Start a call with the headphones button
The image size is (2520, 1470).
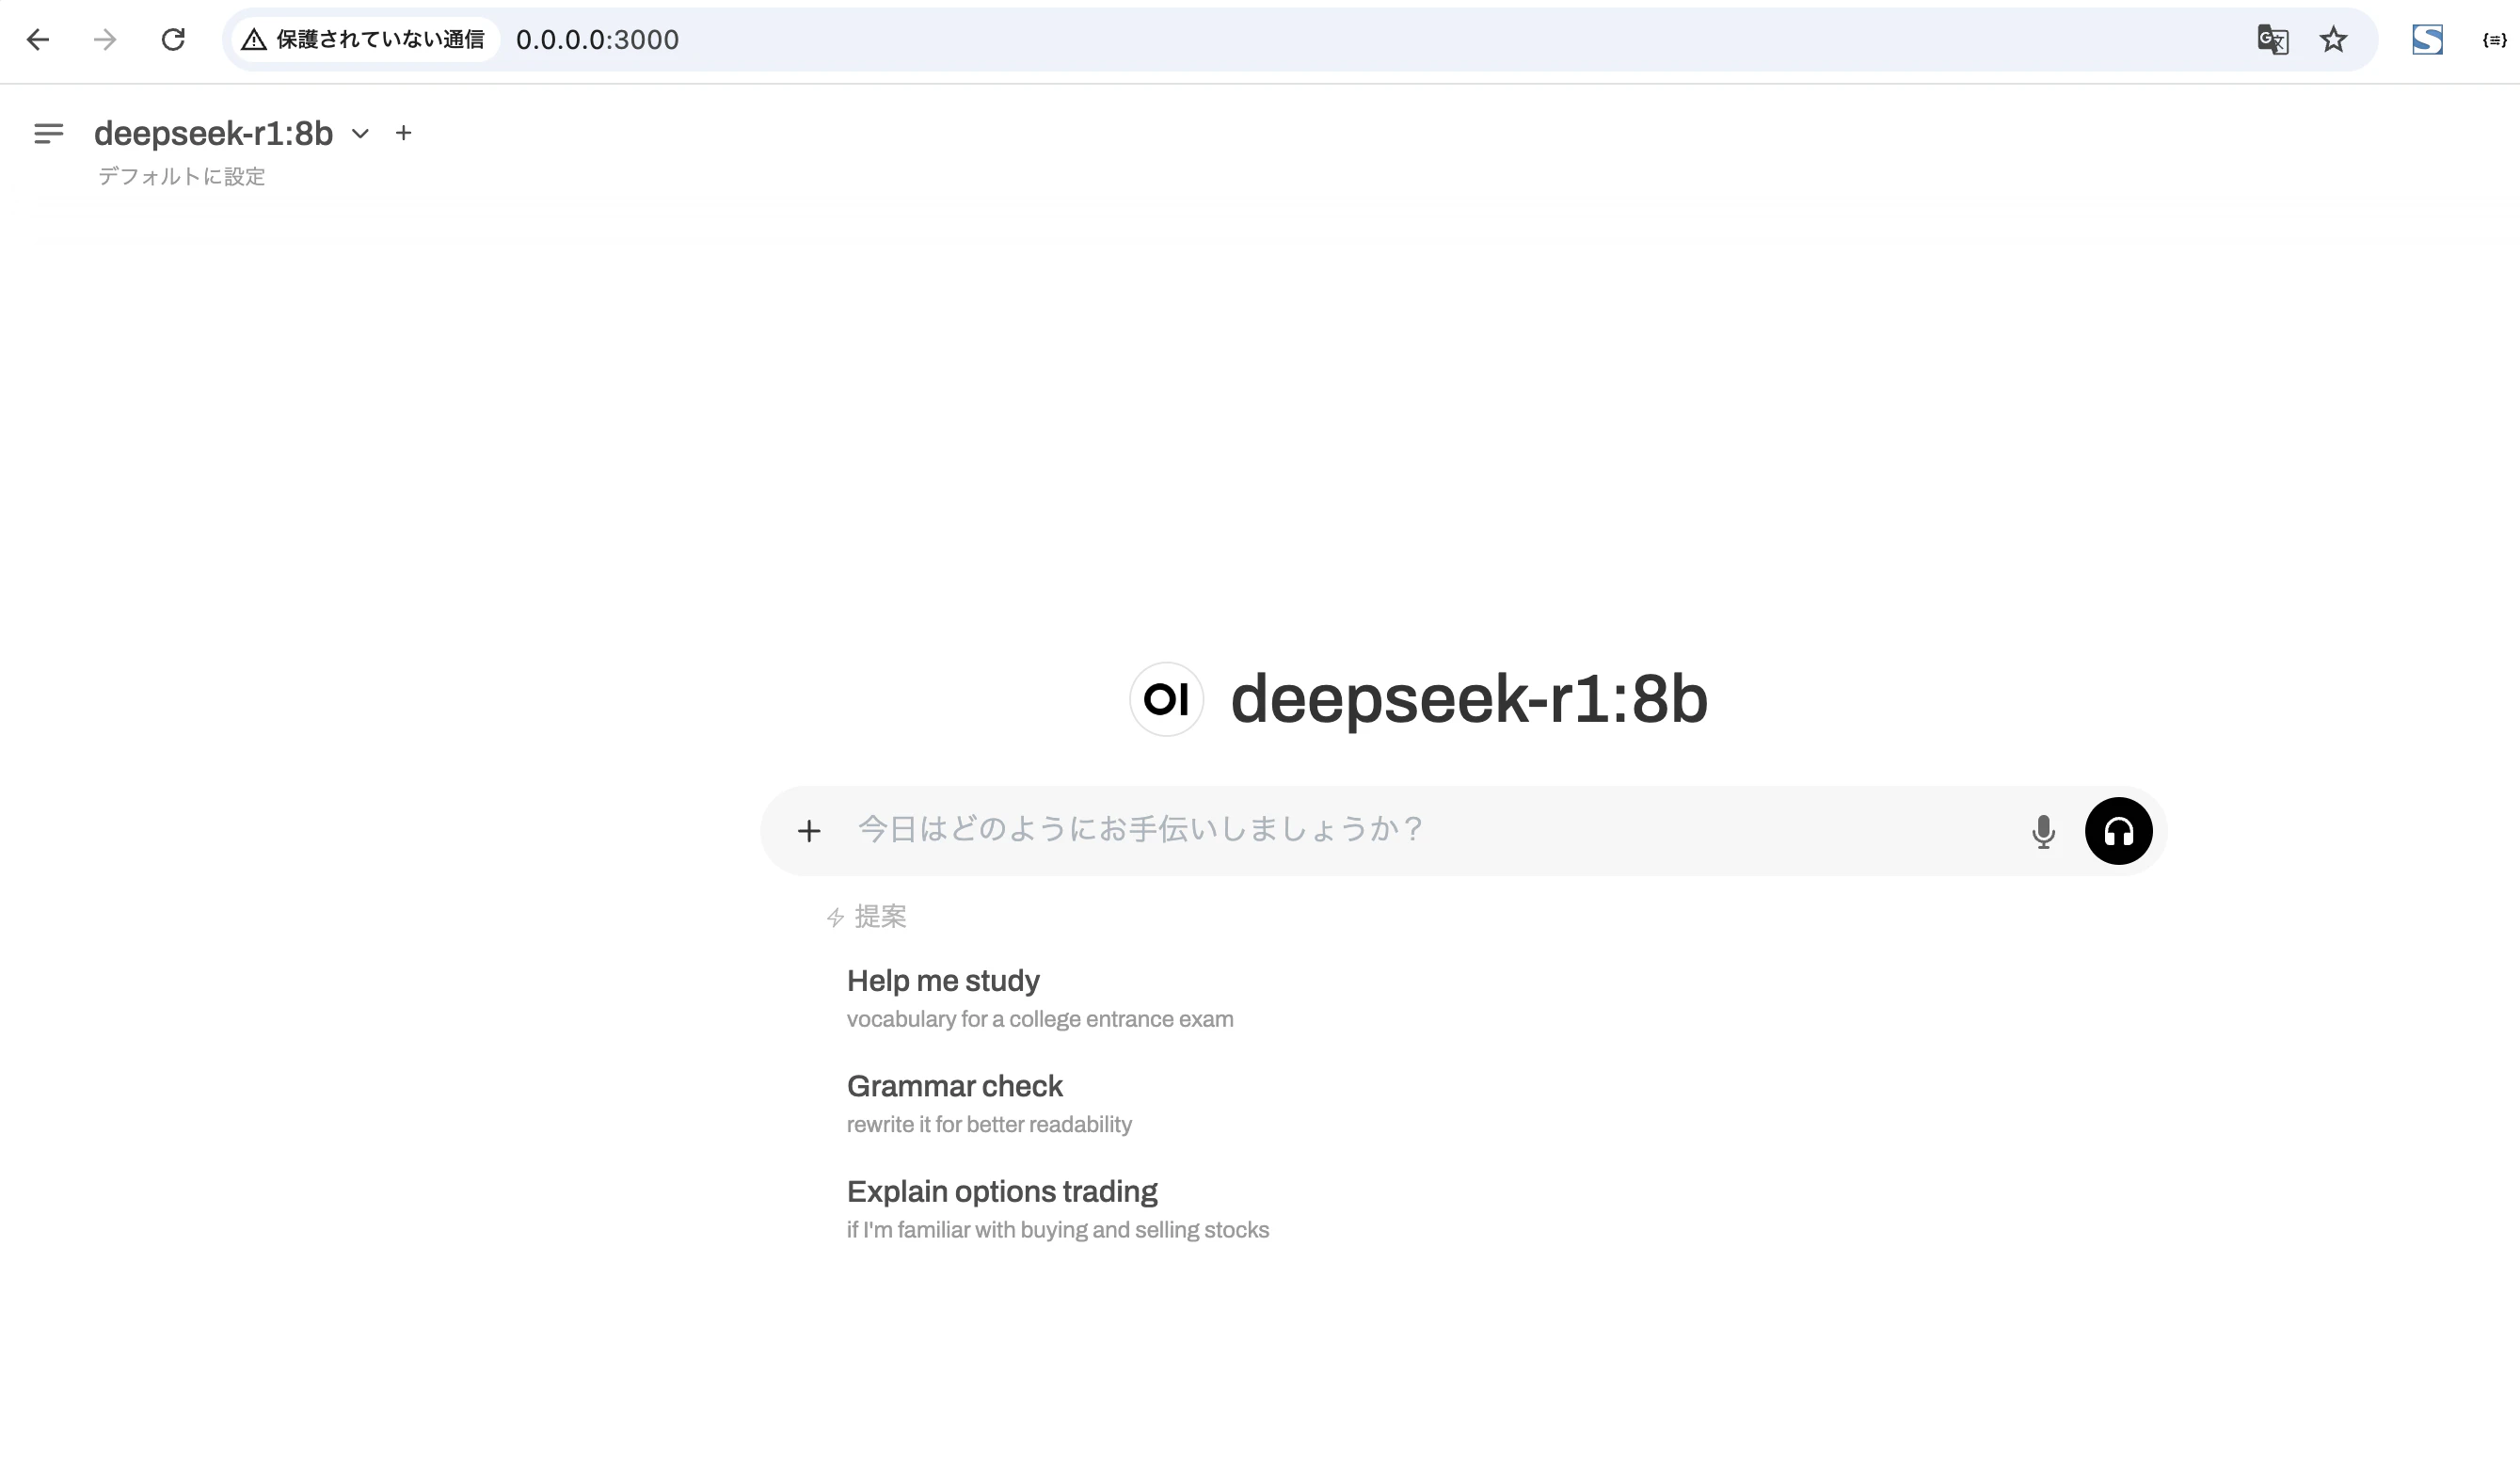point(2118,831)
